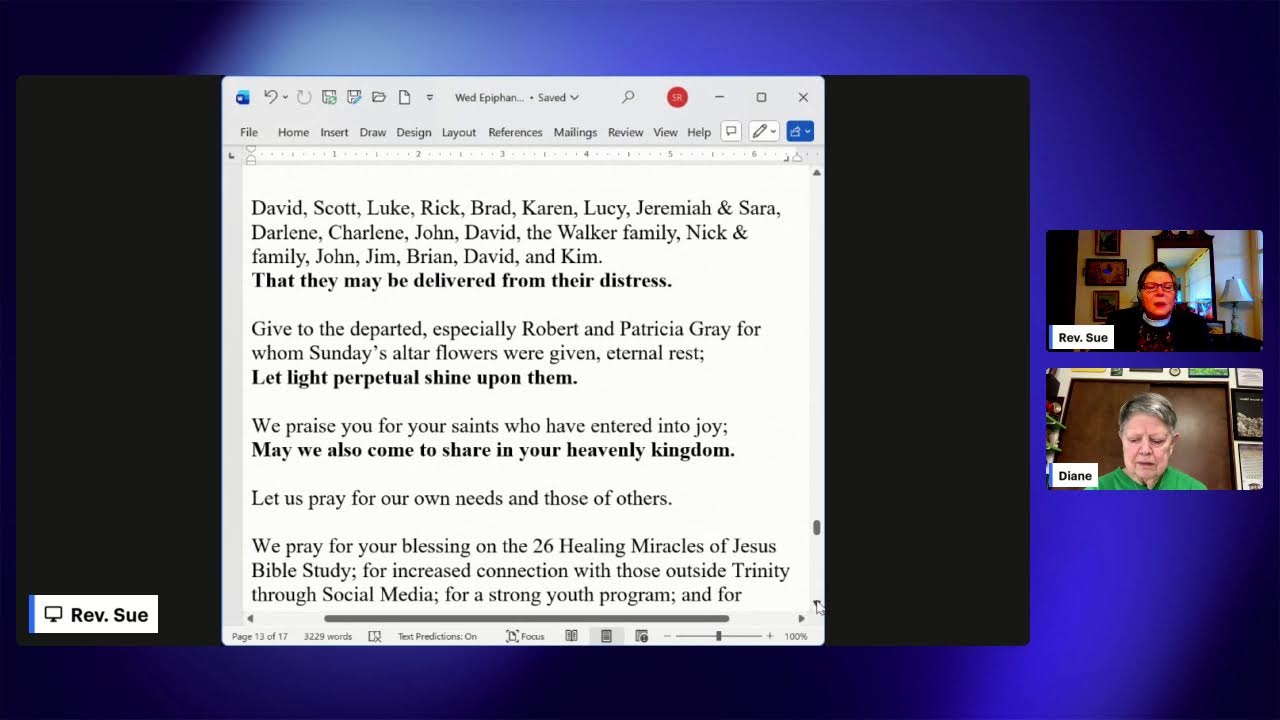
Task: Open the Editing mode pencil dropdown
Action: click(x=764, y=131)
